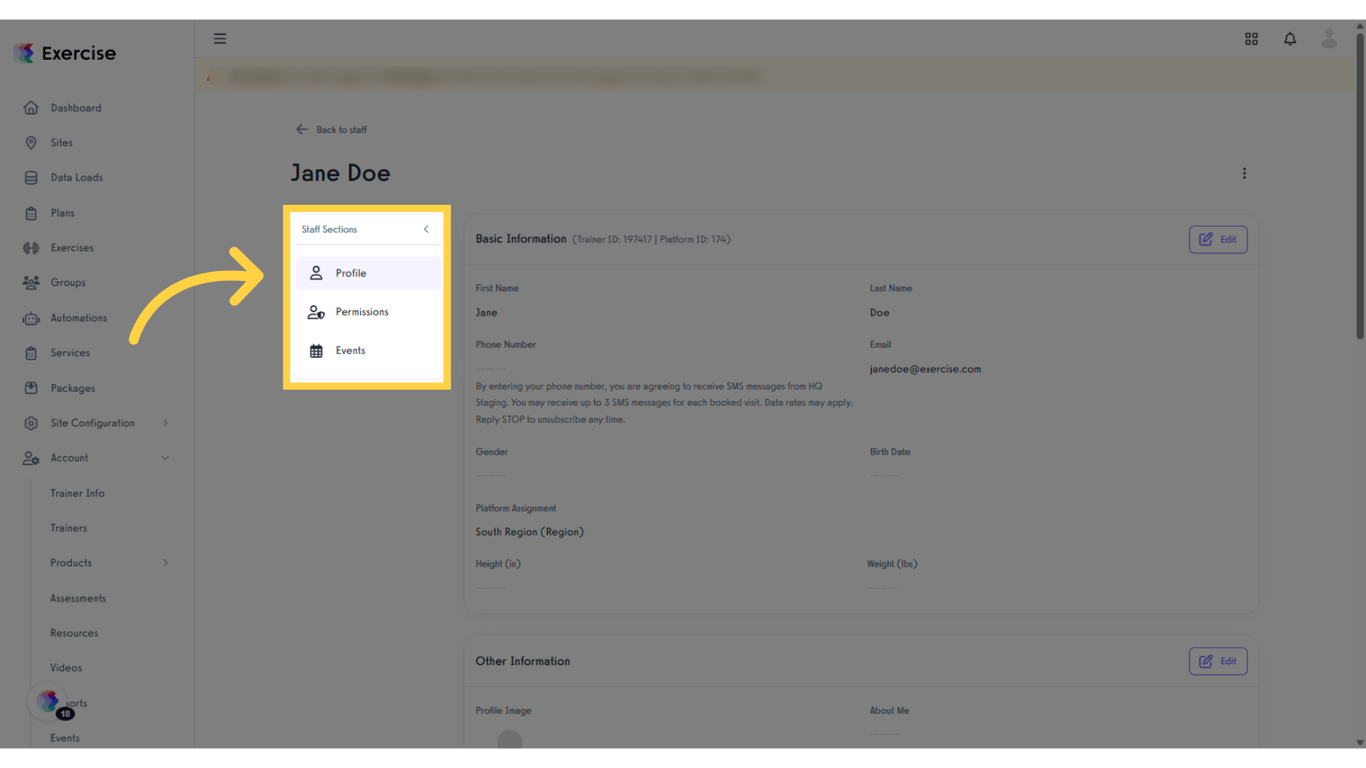
Task: Click the Automations robot icon
Action: click(31, 318)
